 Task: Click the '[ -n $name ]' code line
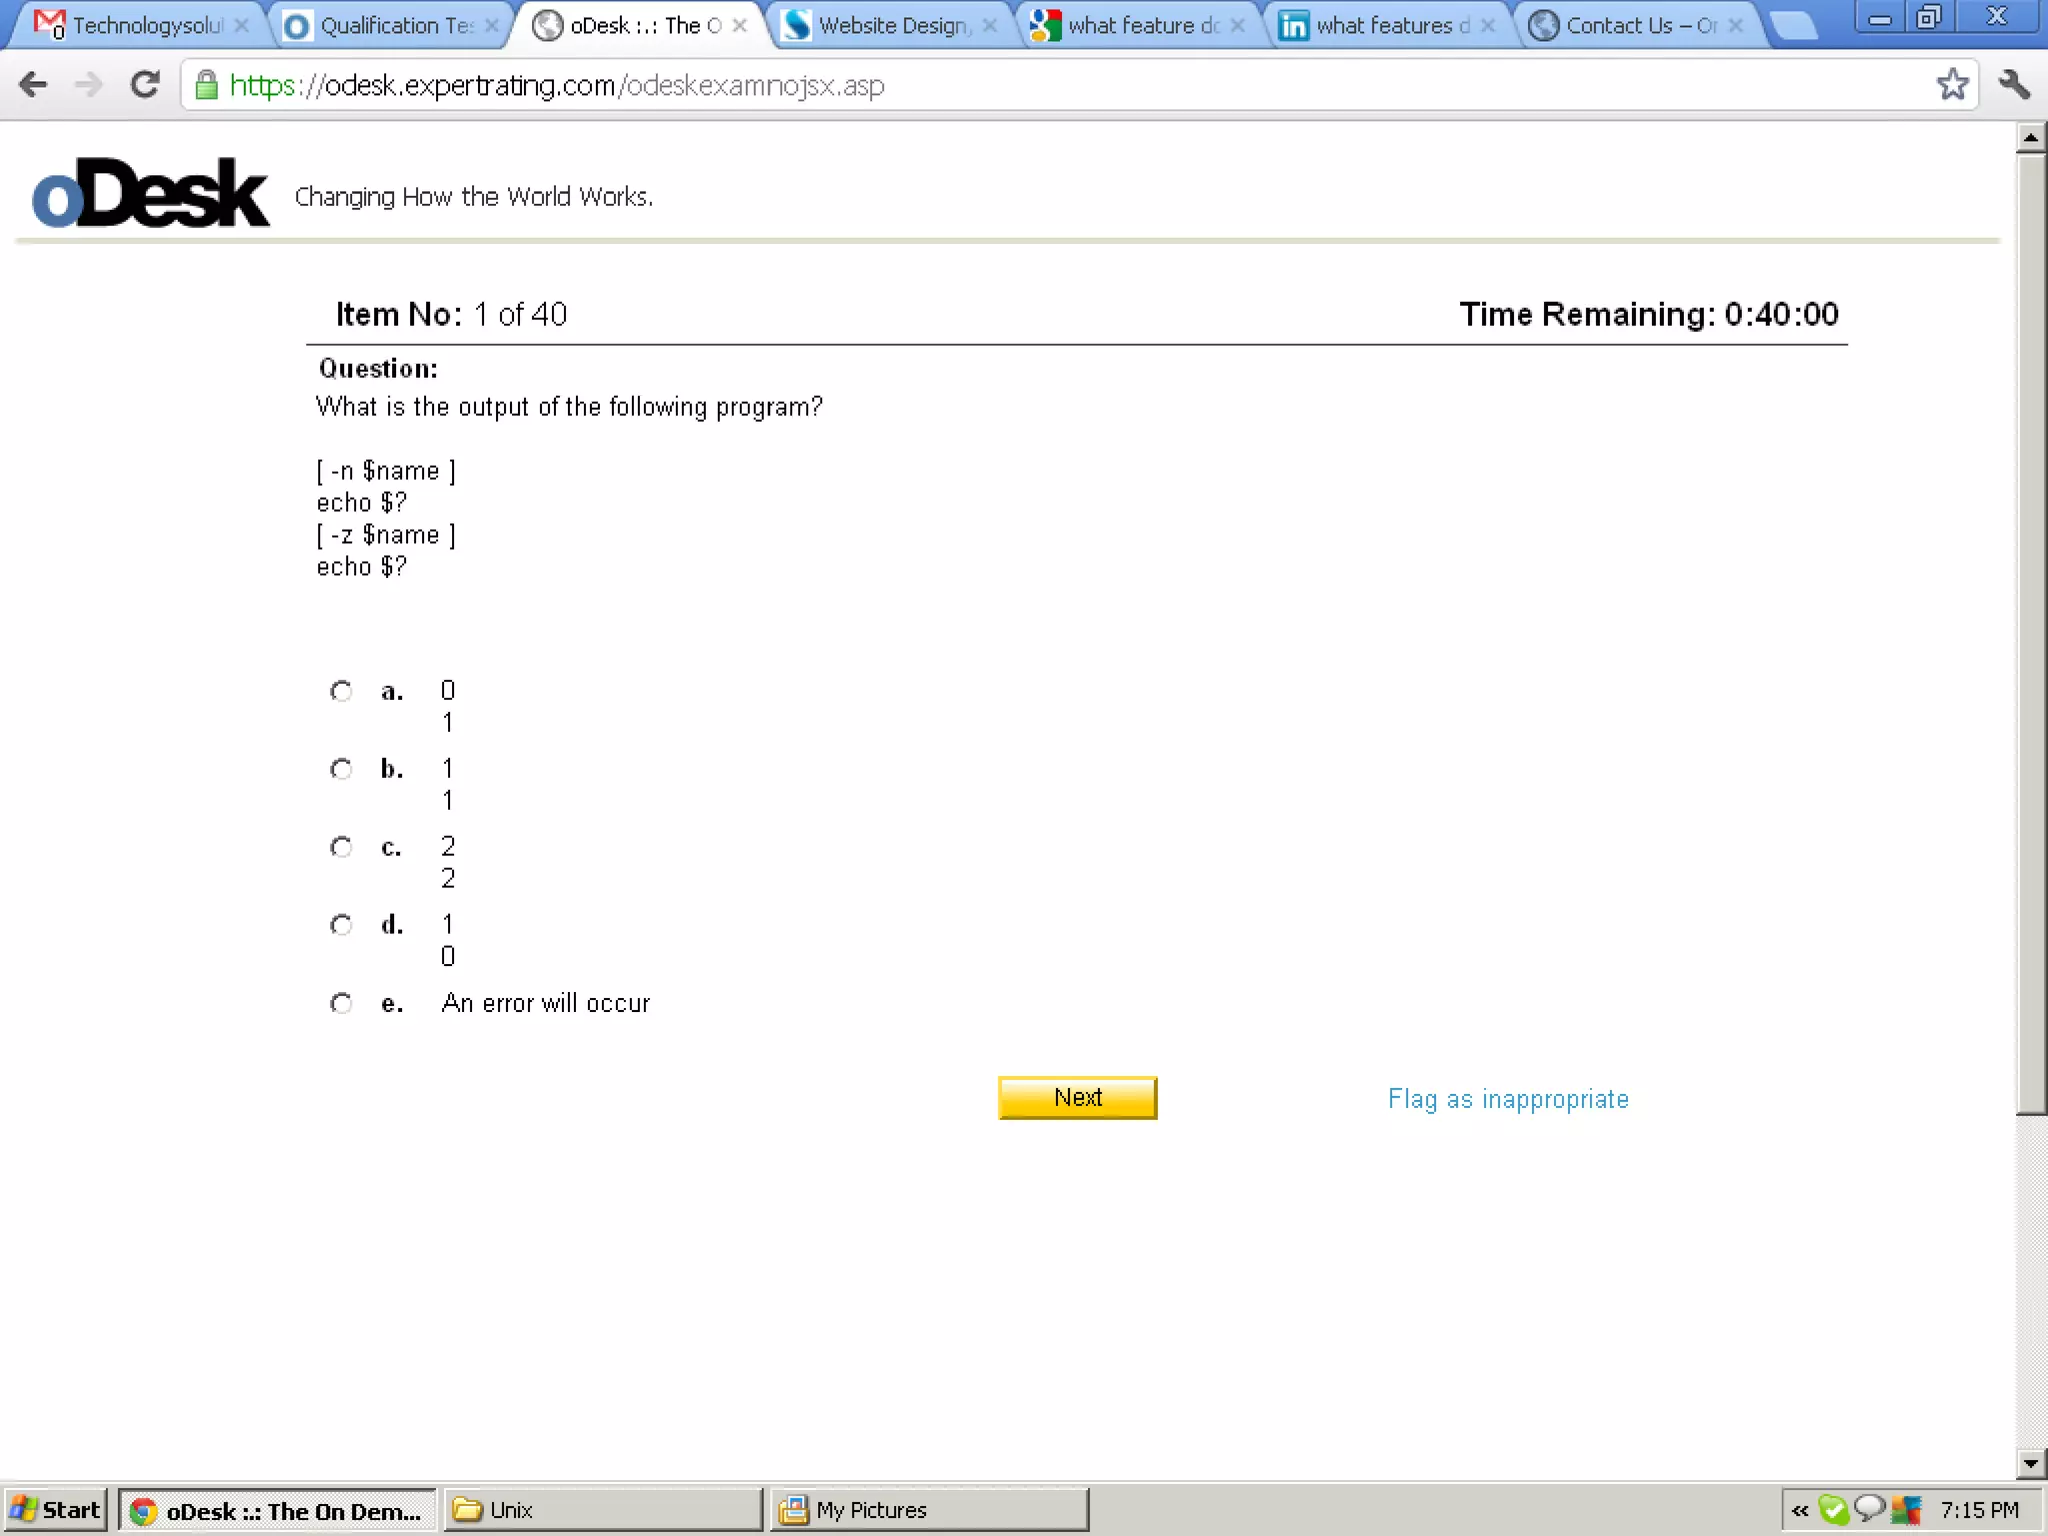click(386, 471)
